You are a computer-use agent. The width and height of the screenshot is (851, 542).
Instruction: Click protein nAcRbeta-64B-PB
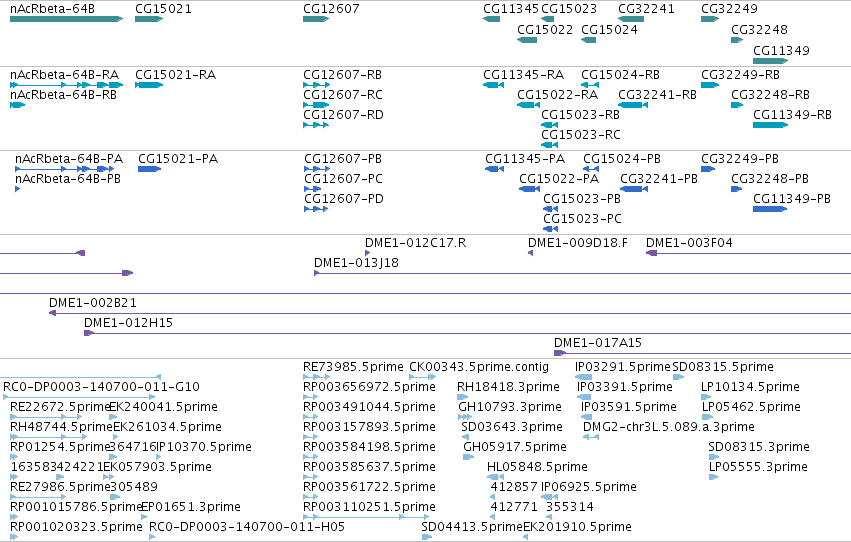pyautogui.click(x=18, y=189)
